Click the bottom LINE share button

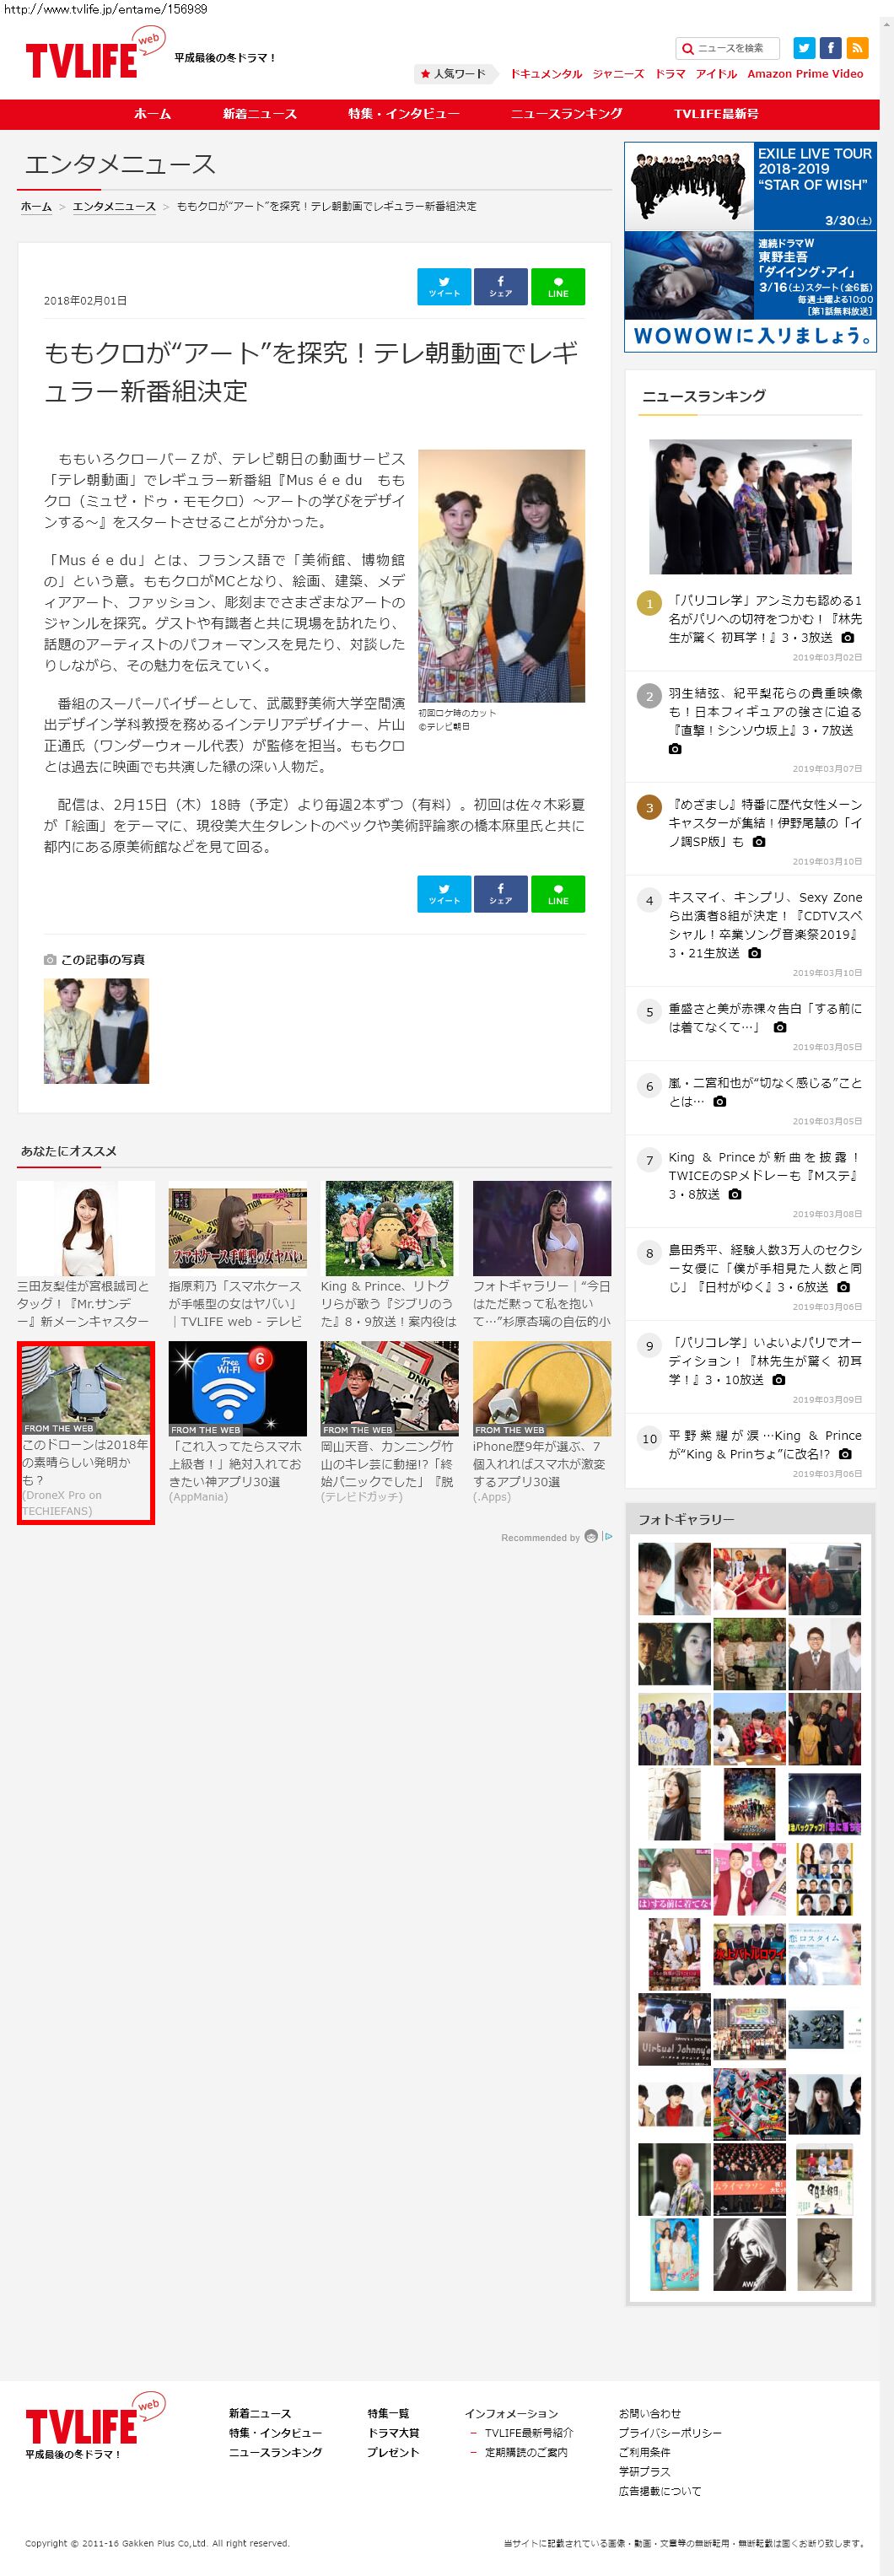557,894
